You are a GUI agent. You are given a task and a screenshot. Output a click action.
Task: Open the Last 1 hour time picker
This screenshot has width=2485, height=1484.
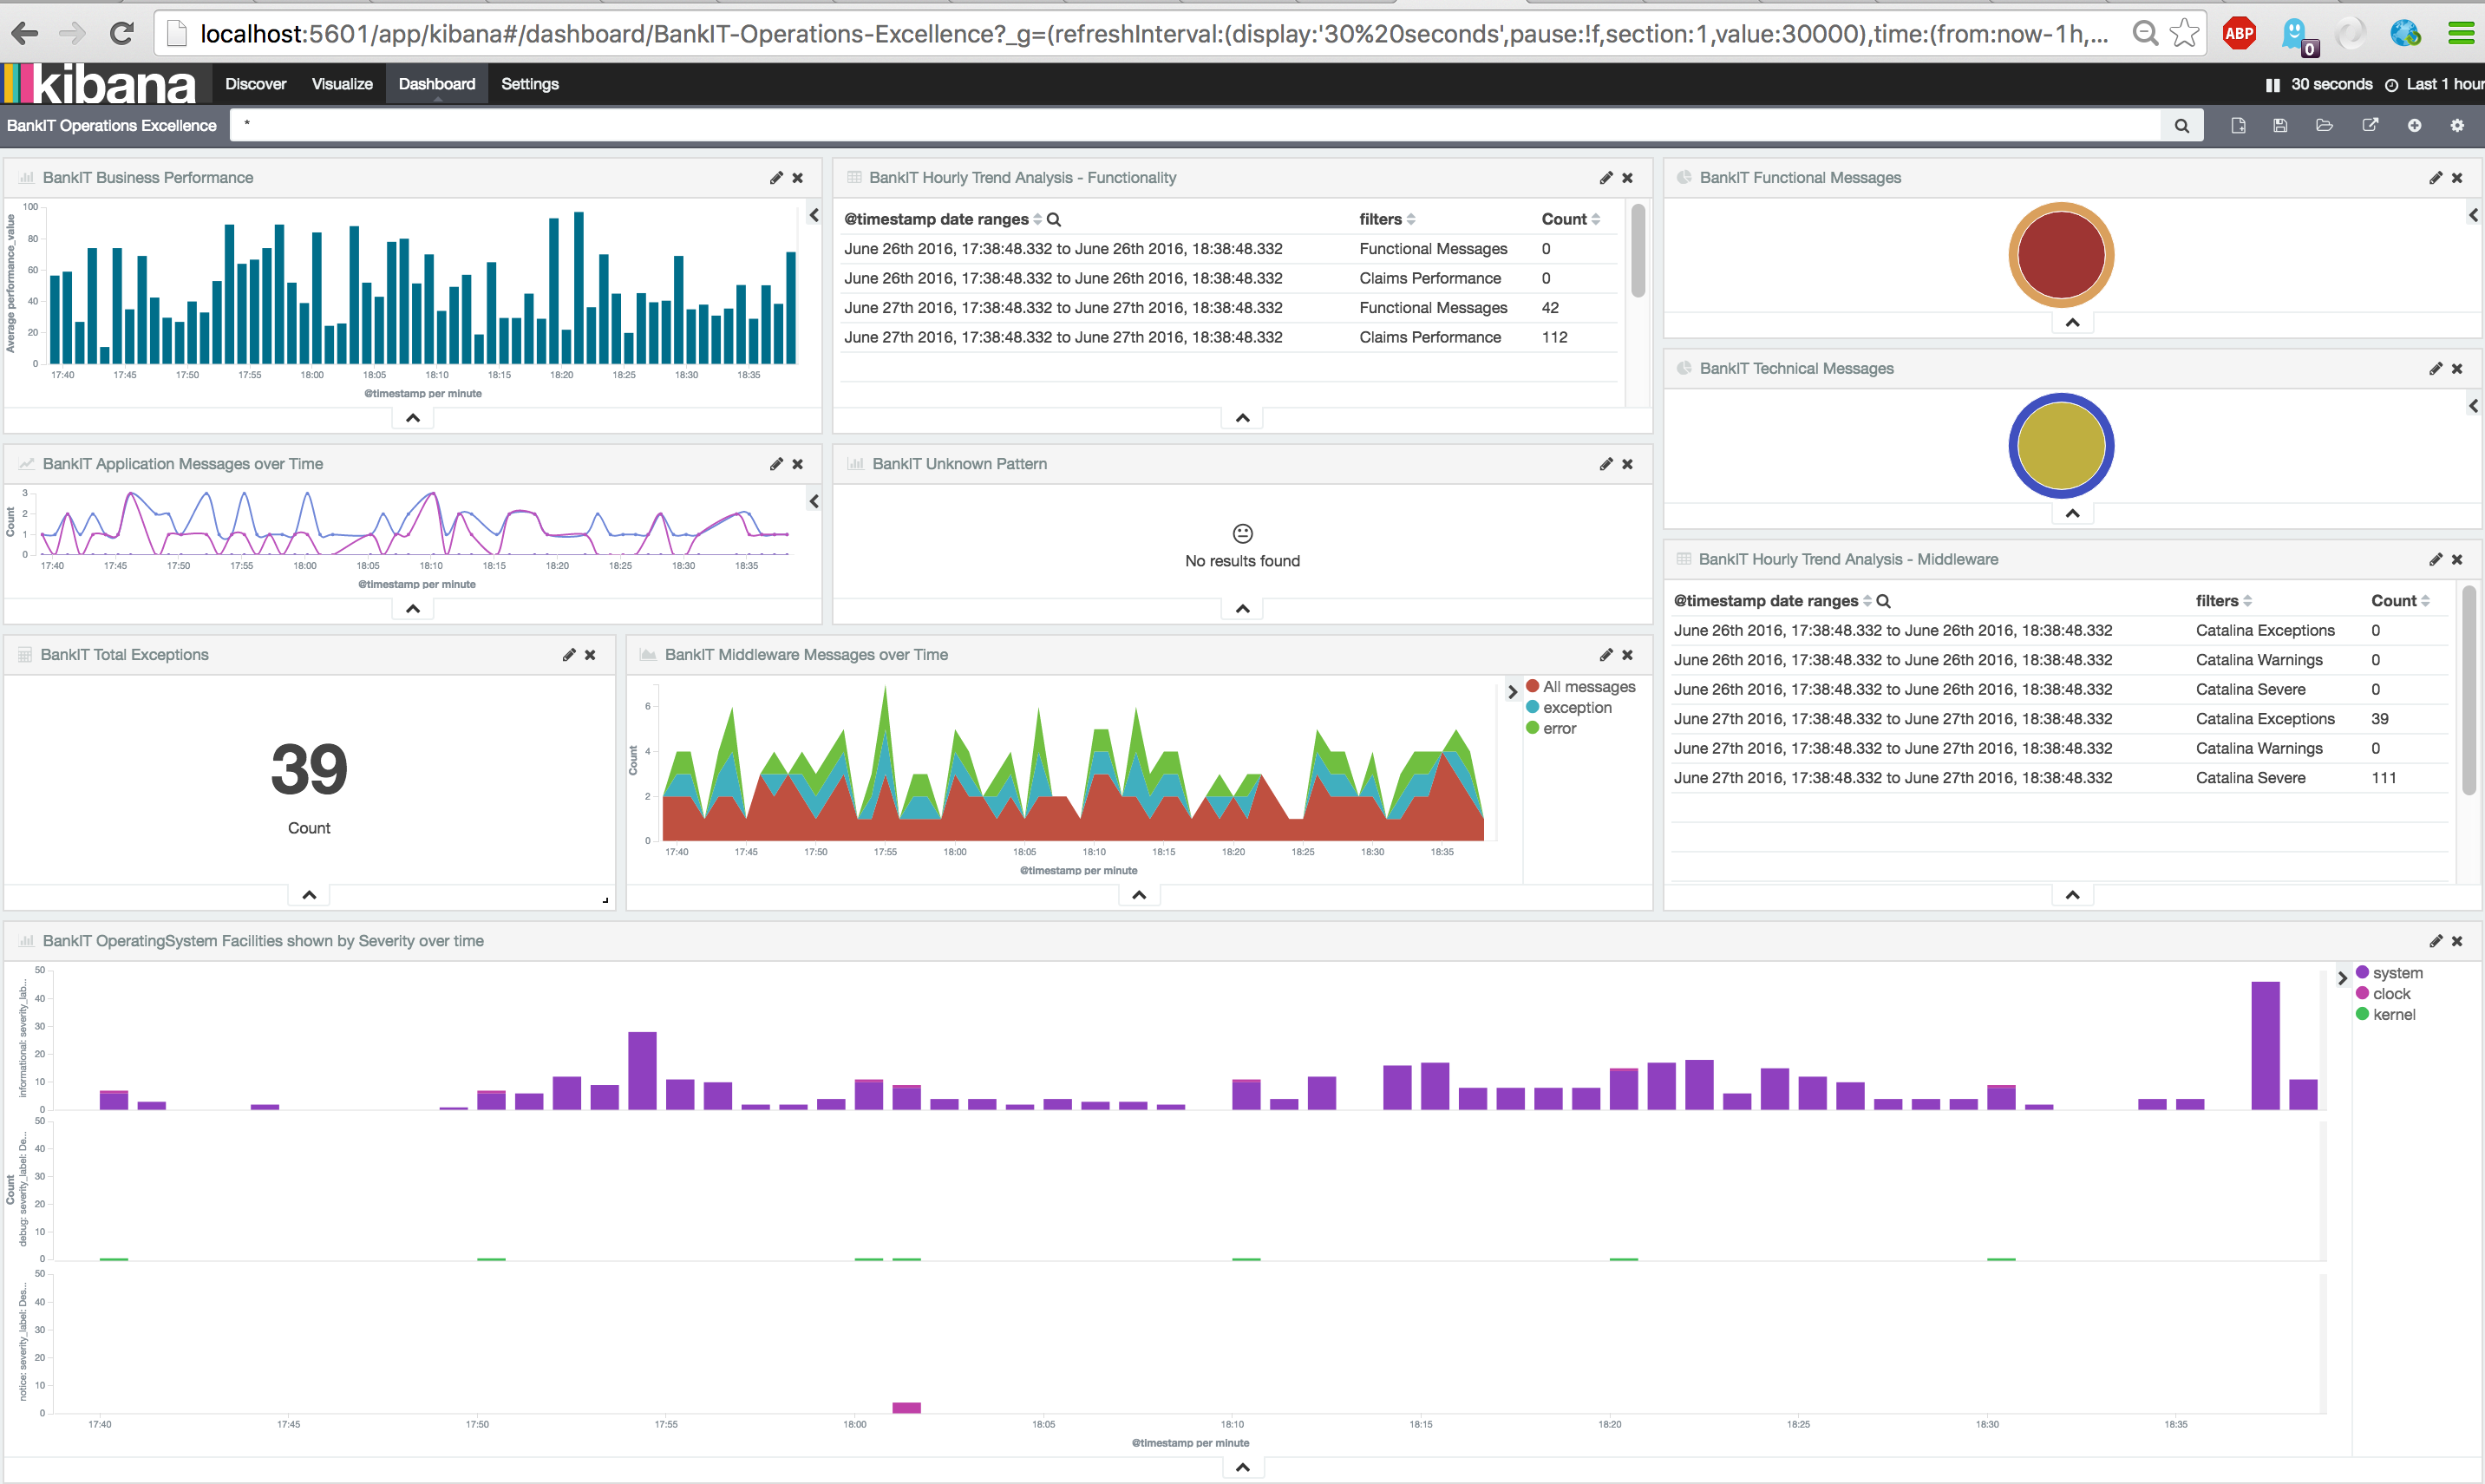tap(2435, 85)
